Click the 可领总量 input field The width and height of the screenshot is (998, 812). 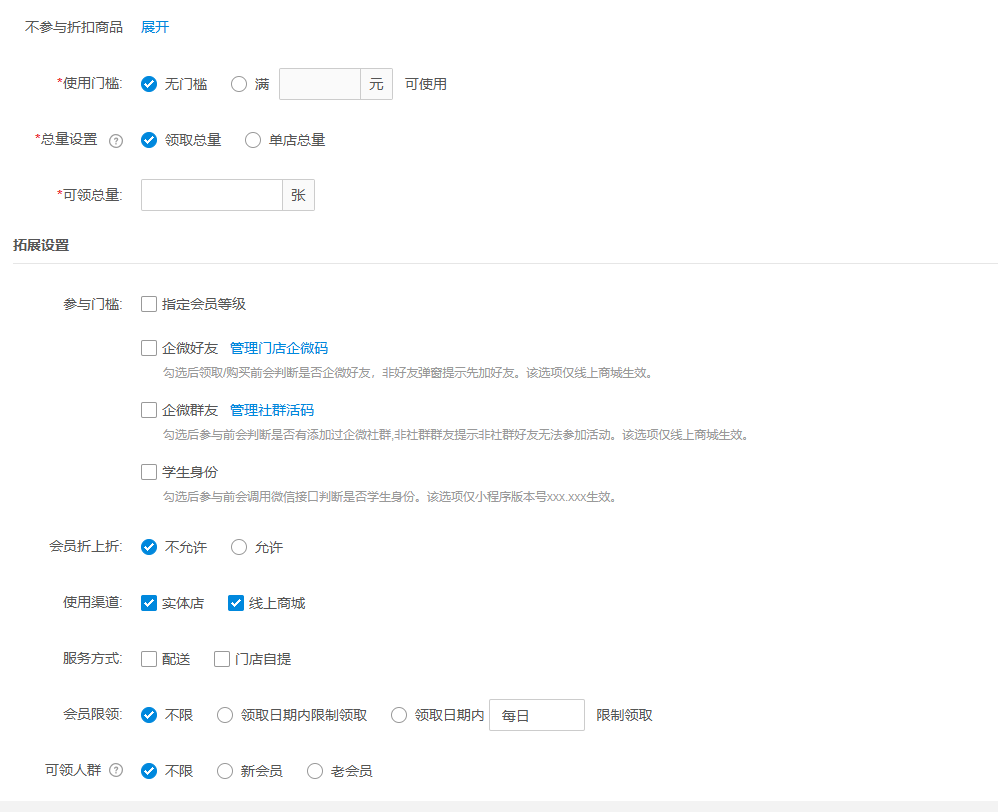point(210,194)
